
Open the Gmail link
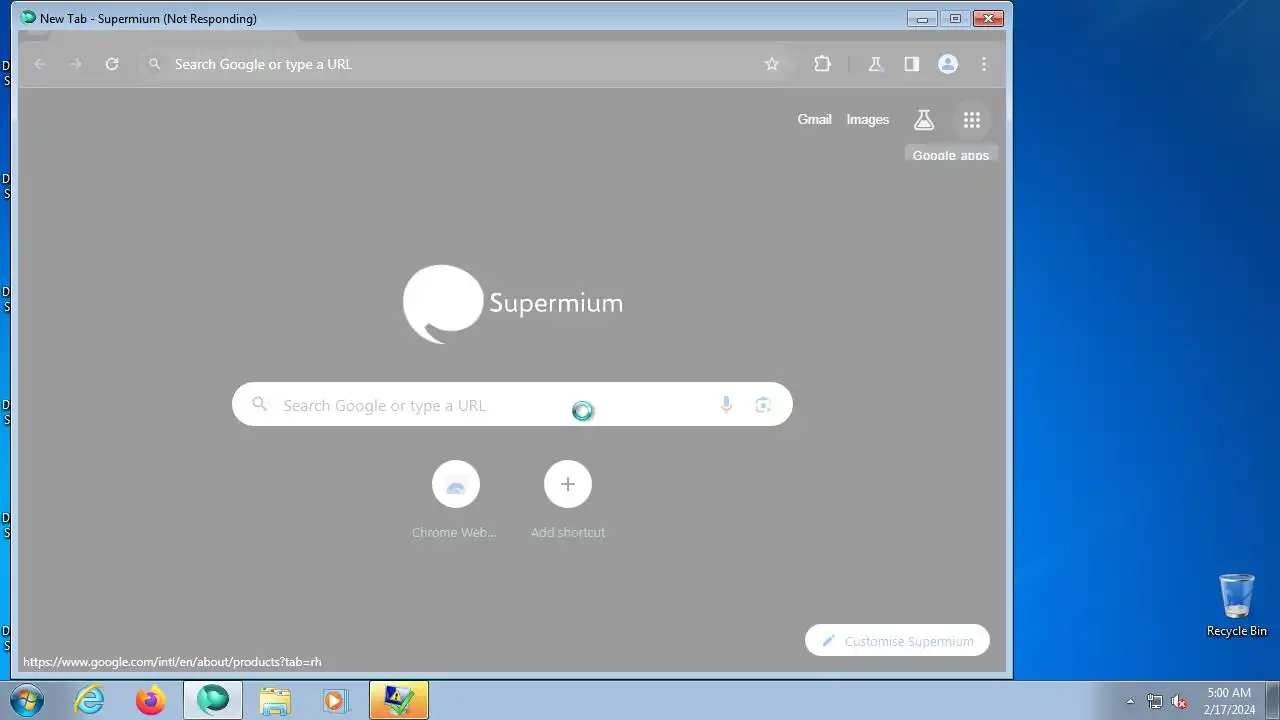pyautogui.click(x=814, y=119)
